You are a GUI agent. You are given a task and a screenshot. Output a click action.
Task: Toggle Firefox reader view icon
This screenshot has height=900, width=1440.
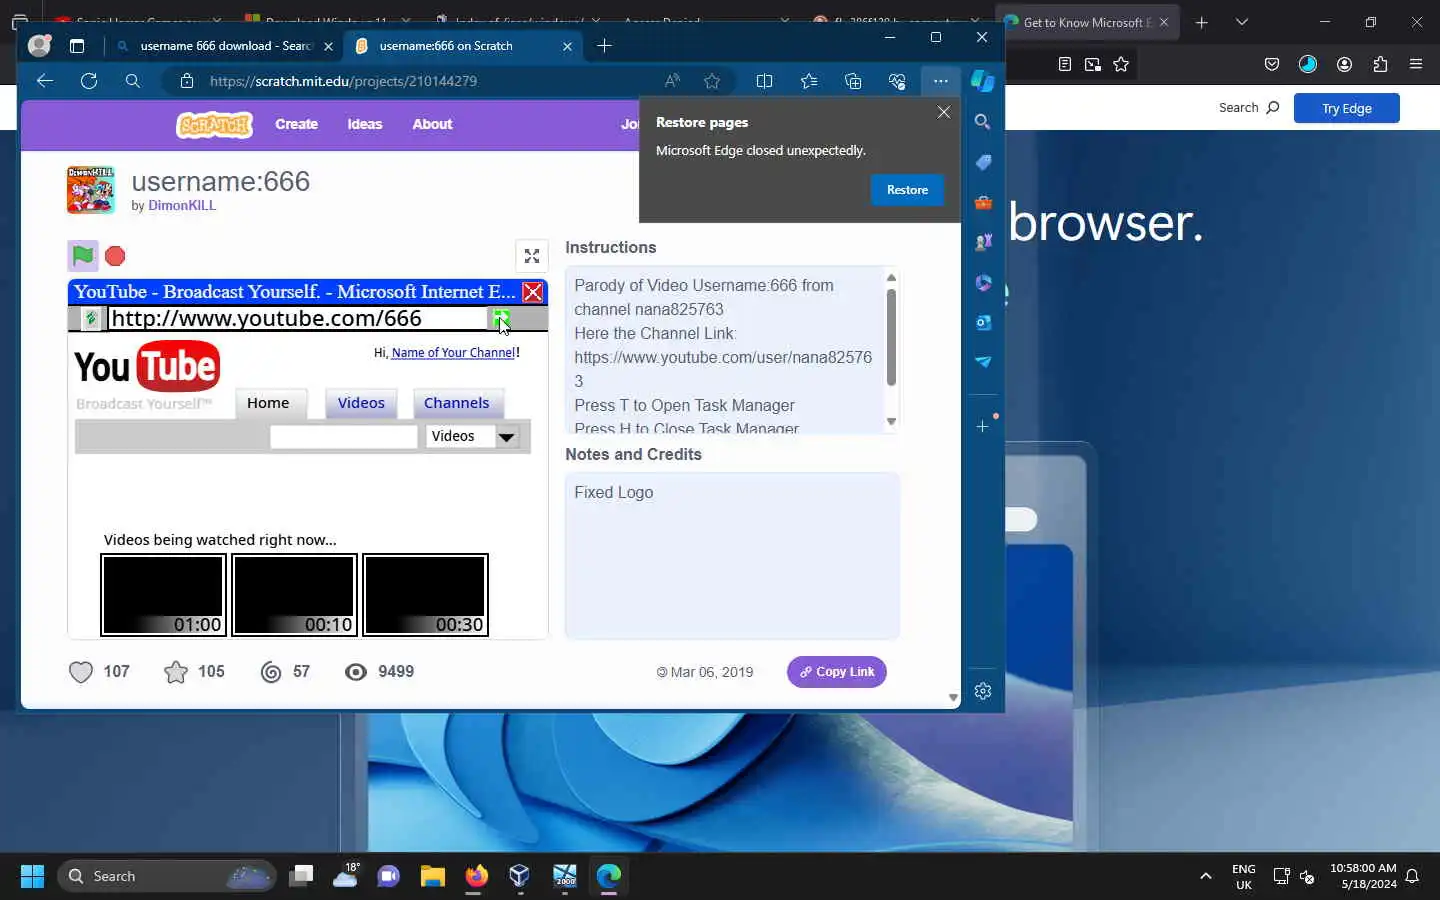point(1065,64)
